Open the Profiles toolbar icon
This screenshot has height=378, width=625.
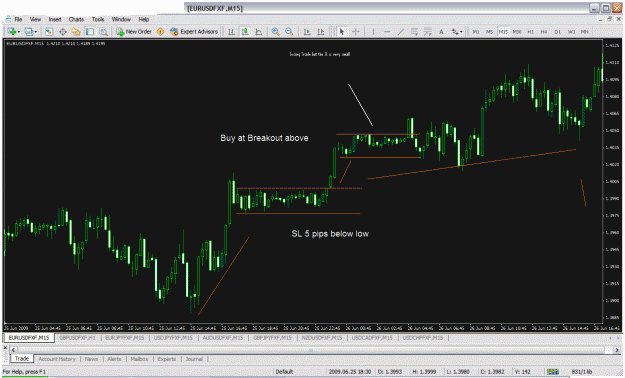click(x=29, y=32)
